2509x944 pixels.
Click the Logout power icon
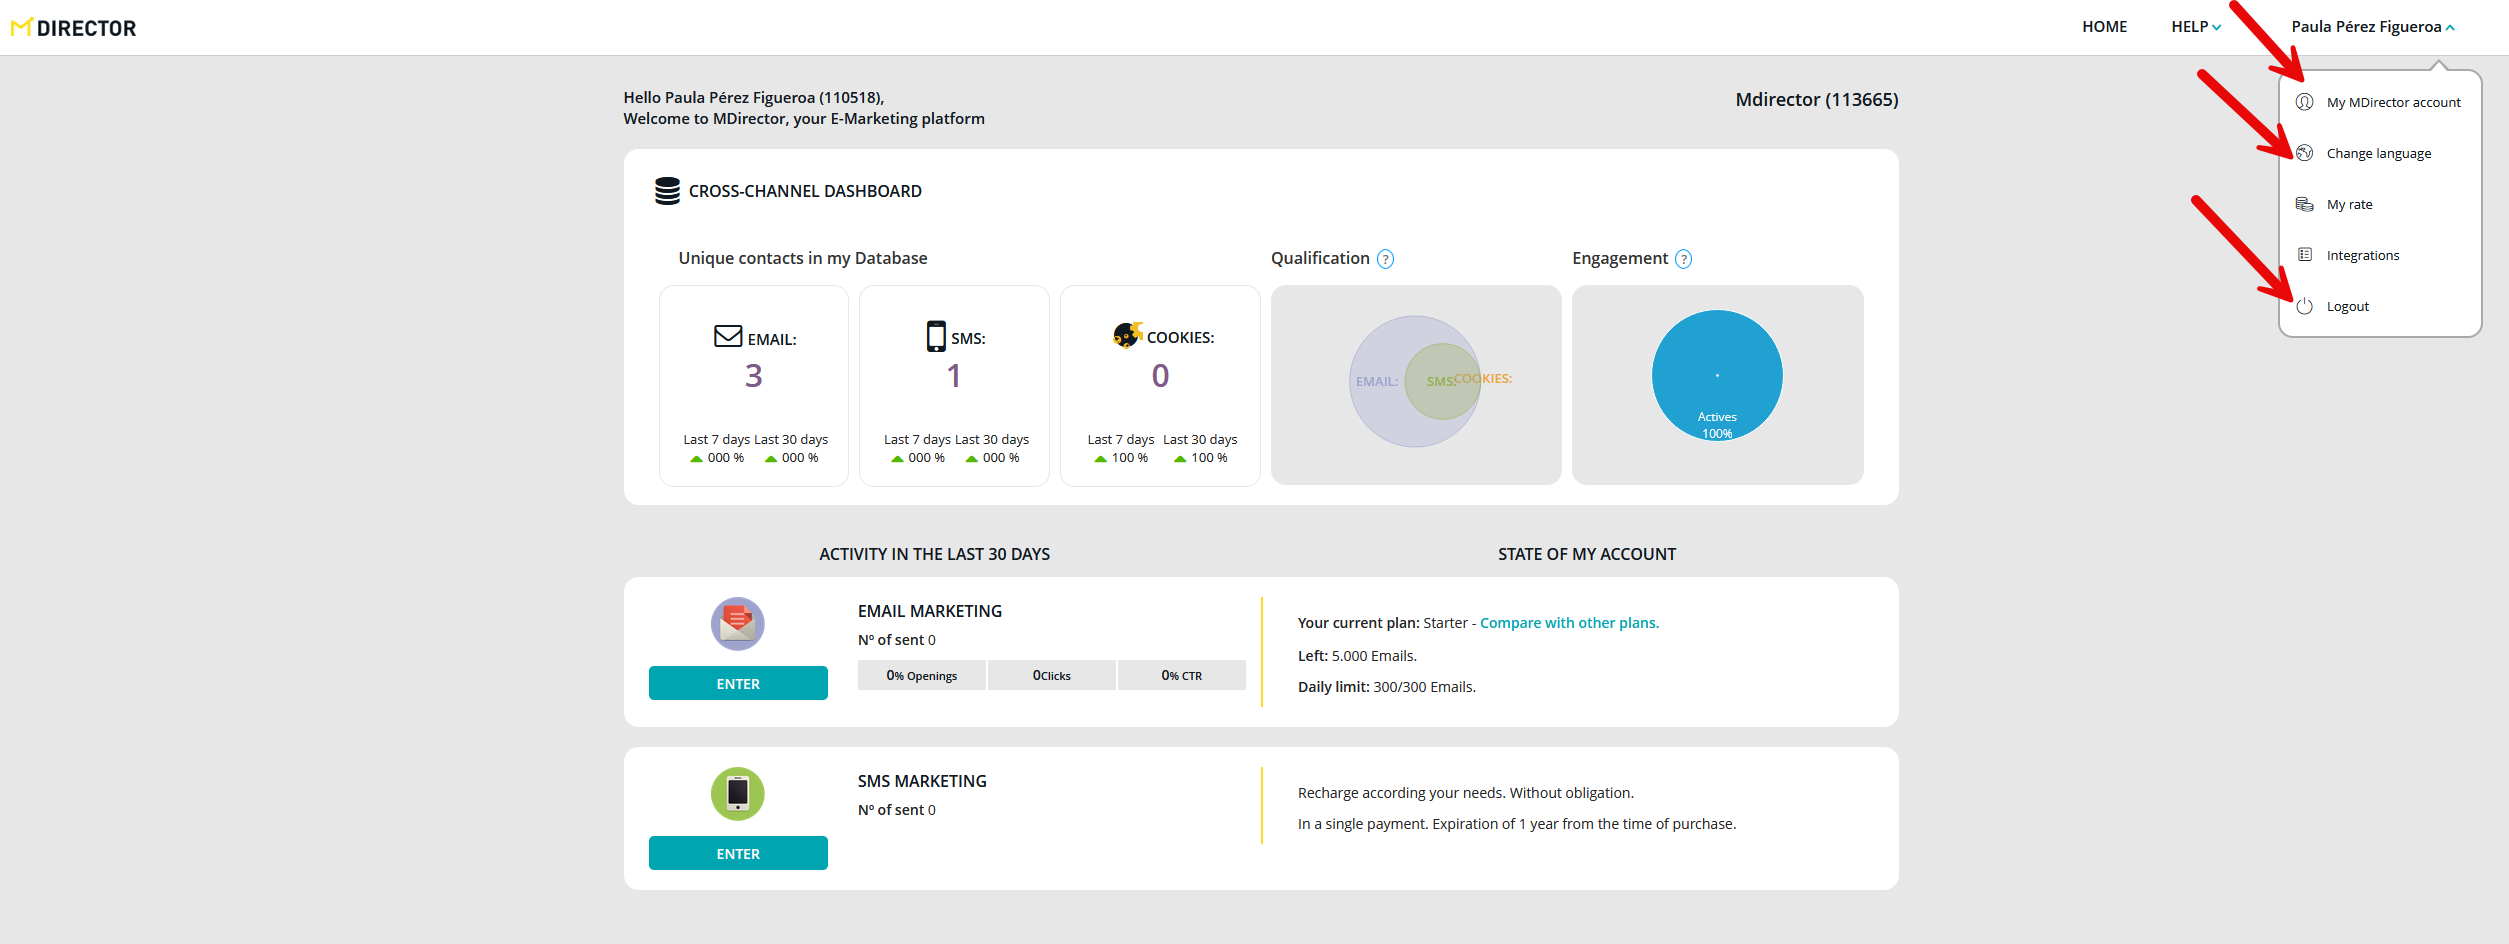pos(2304,306)
